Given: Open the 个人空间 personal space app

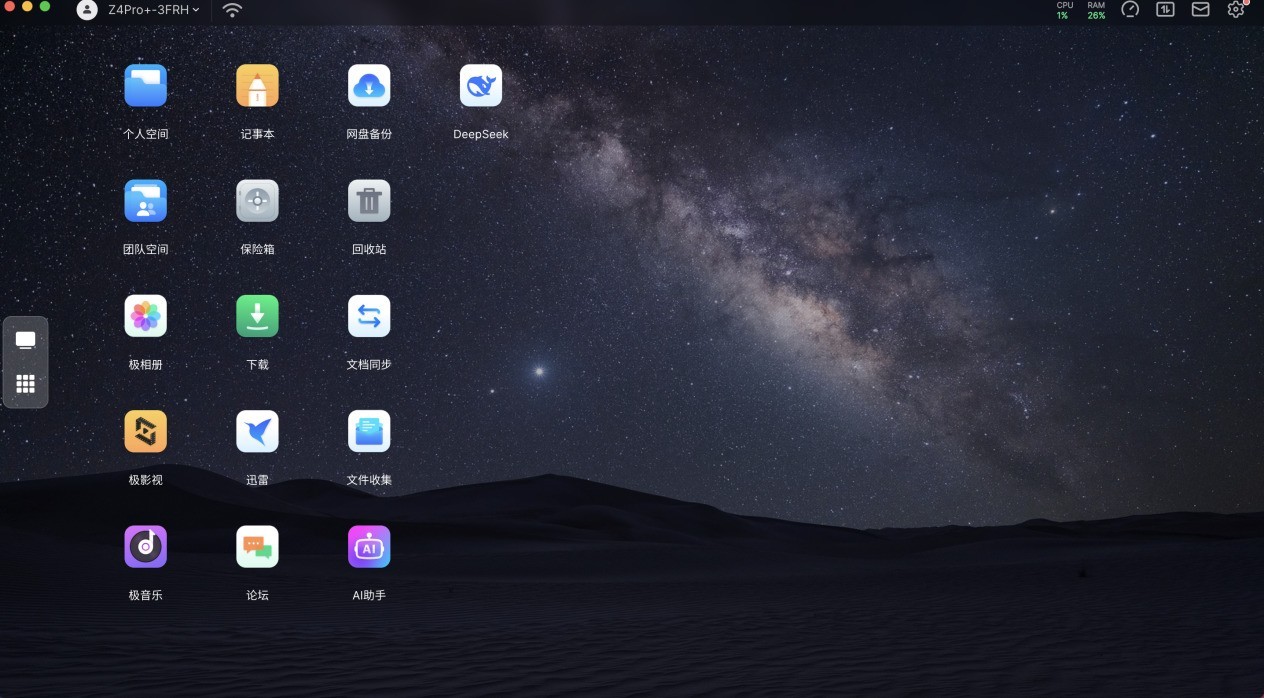Looking at the screenshot, I should coord(146,86).
